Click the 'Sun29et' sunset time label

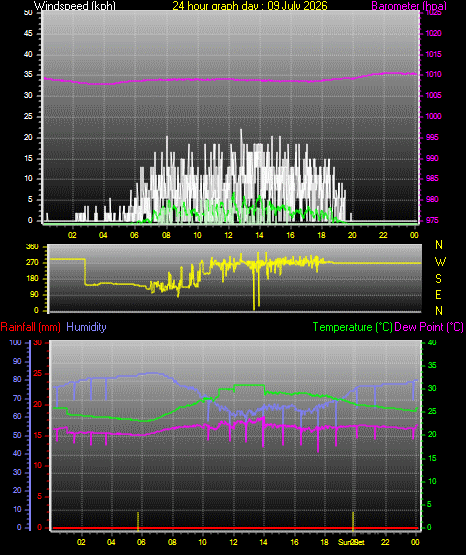pos(351,542)
